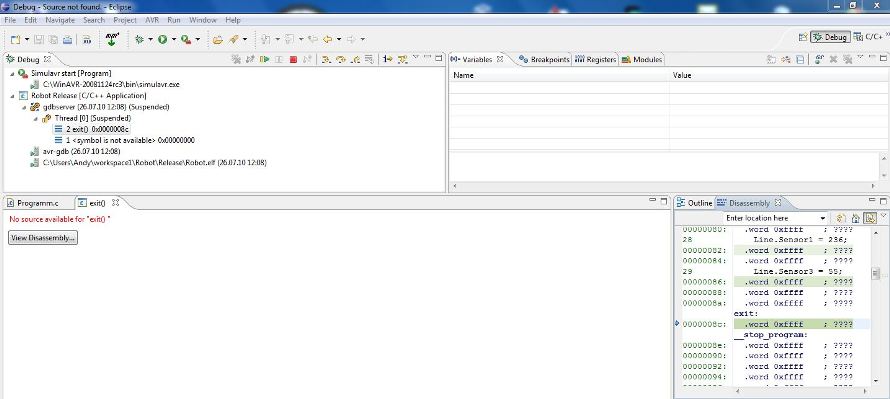Click the Print toolbar icon
Image resolution: width=890 pixels, height=399 pixels.
click(x=68, y=39)
